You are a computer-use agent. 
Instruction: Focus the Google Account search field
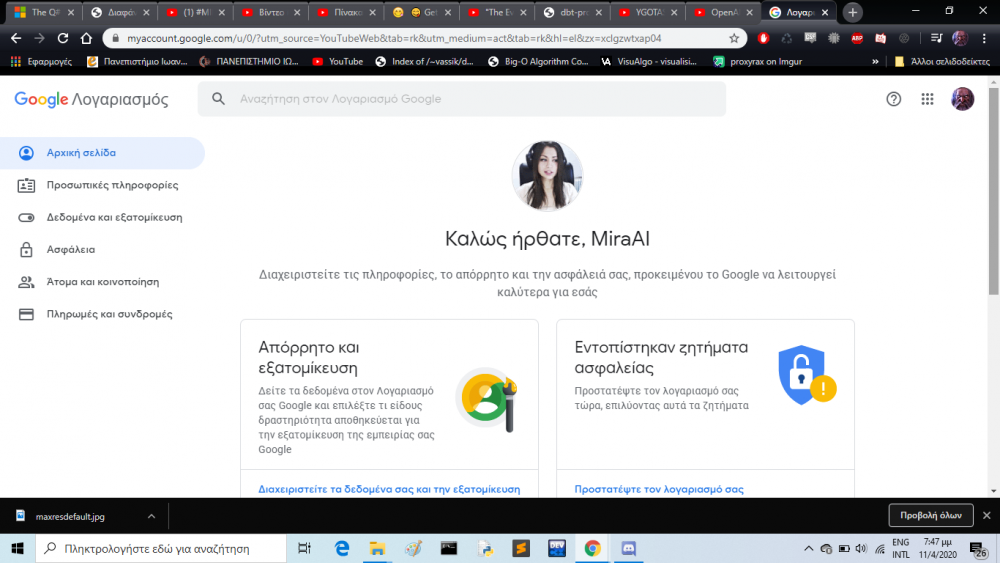pyautogui.click(x=470, y=99)
